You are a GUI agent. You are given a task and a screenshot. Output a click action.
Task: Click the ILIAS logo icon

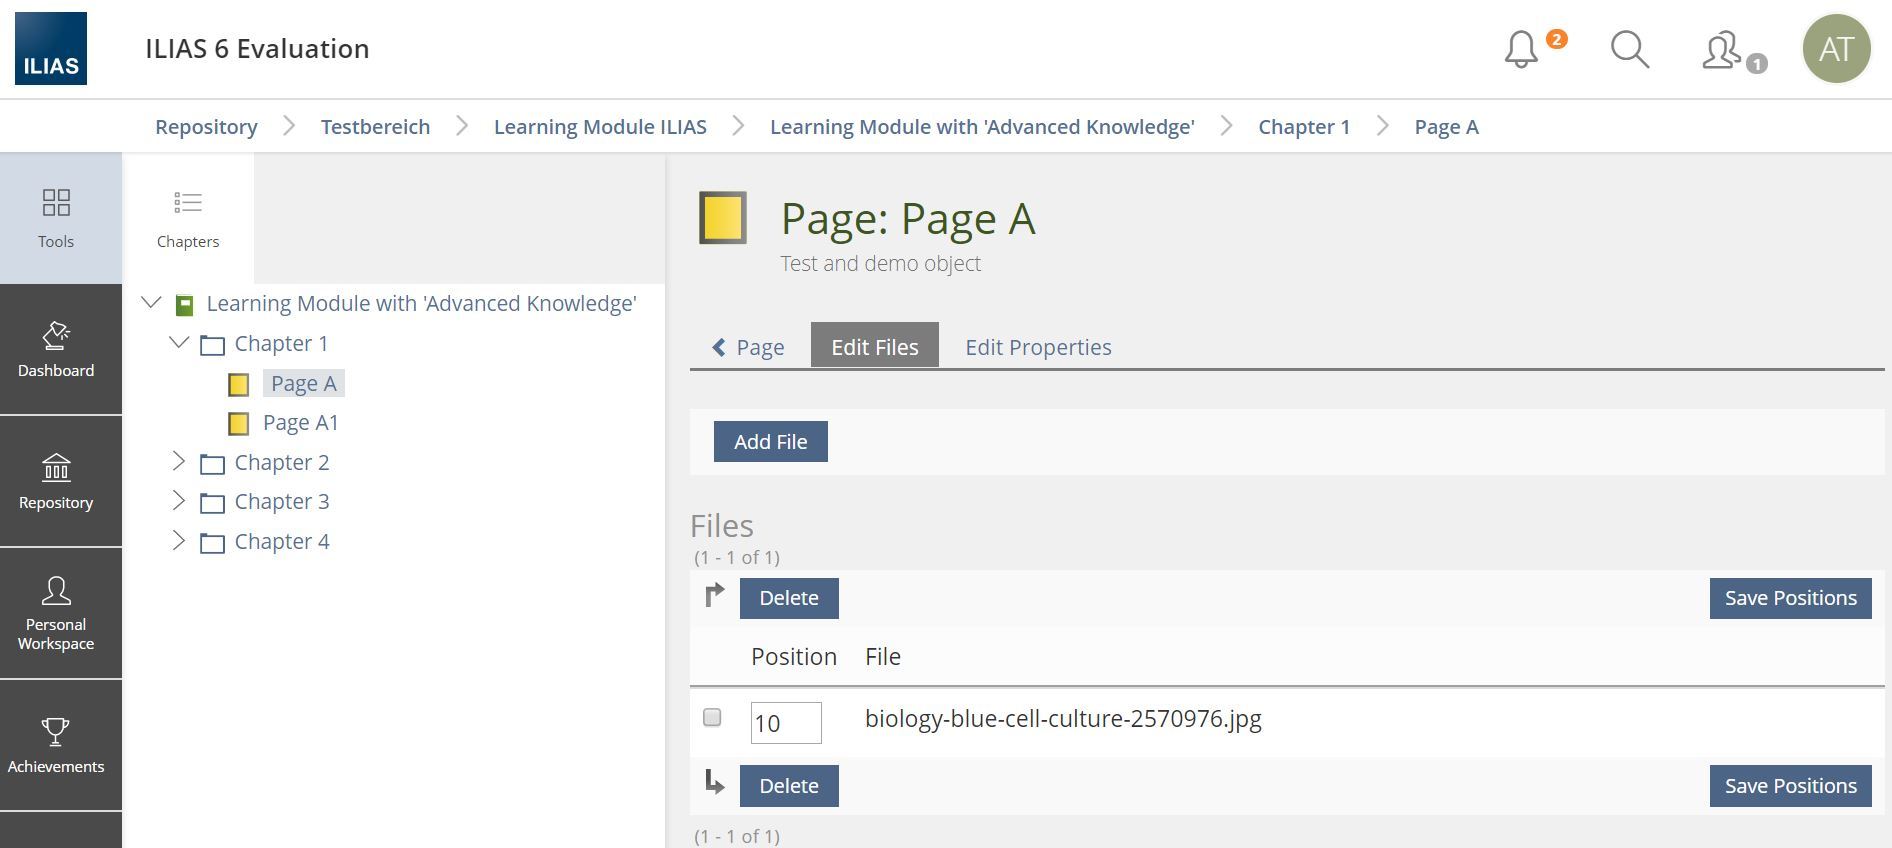pos(51,49)
